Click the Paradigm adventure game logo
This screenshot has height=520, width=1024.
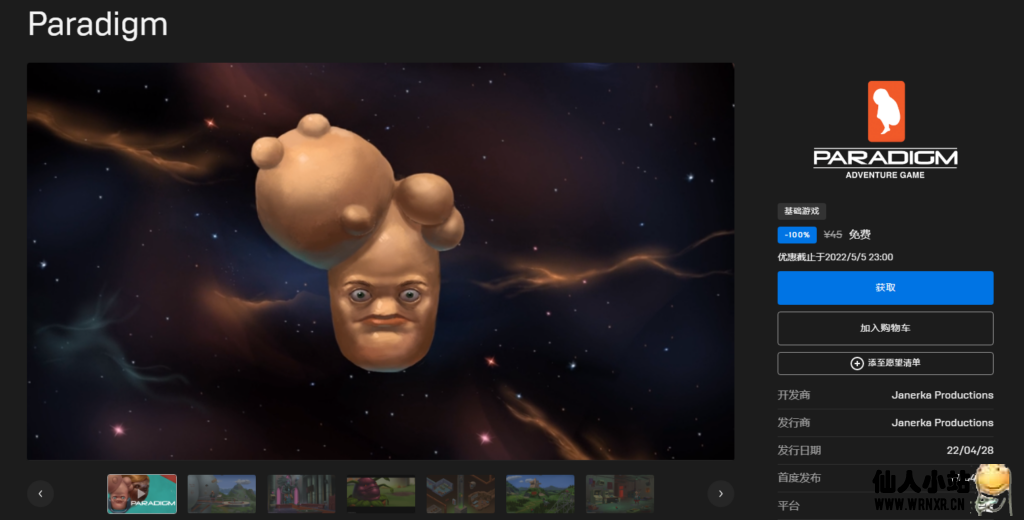pyautogui.click(x=886, y=130)
